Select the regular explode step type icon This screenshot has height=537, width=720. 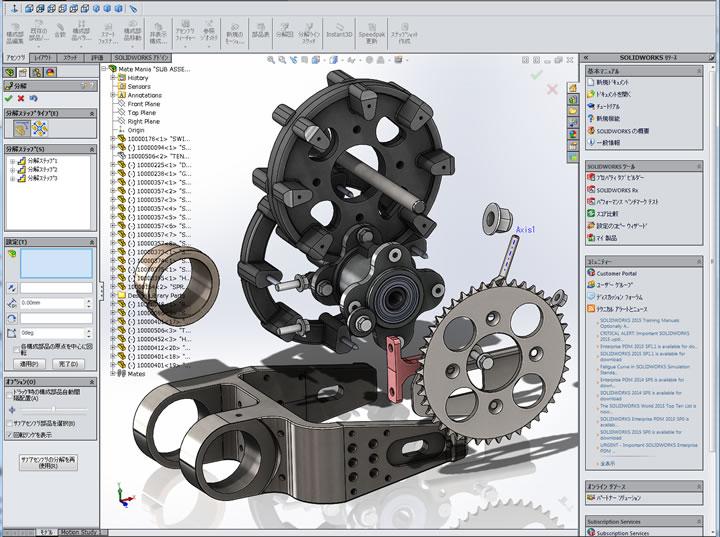[22, 129]
